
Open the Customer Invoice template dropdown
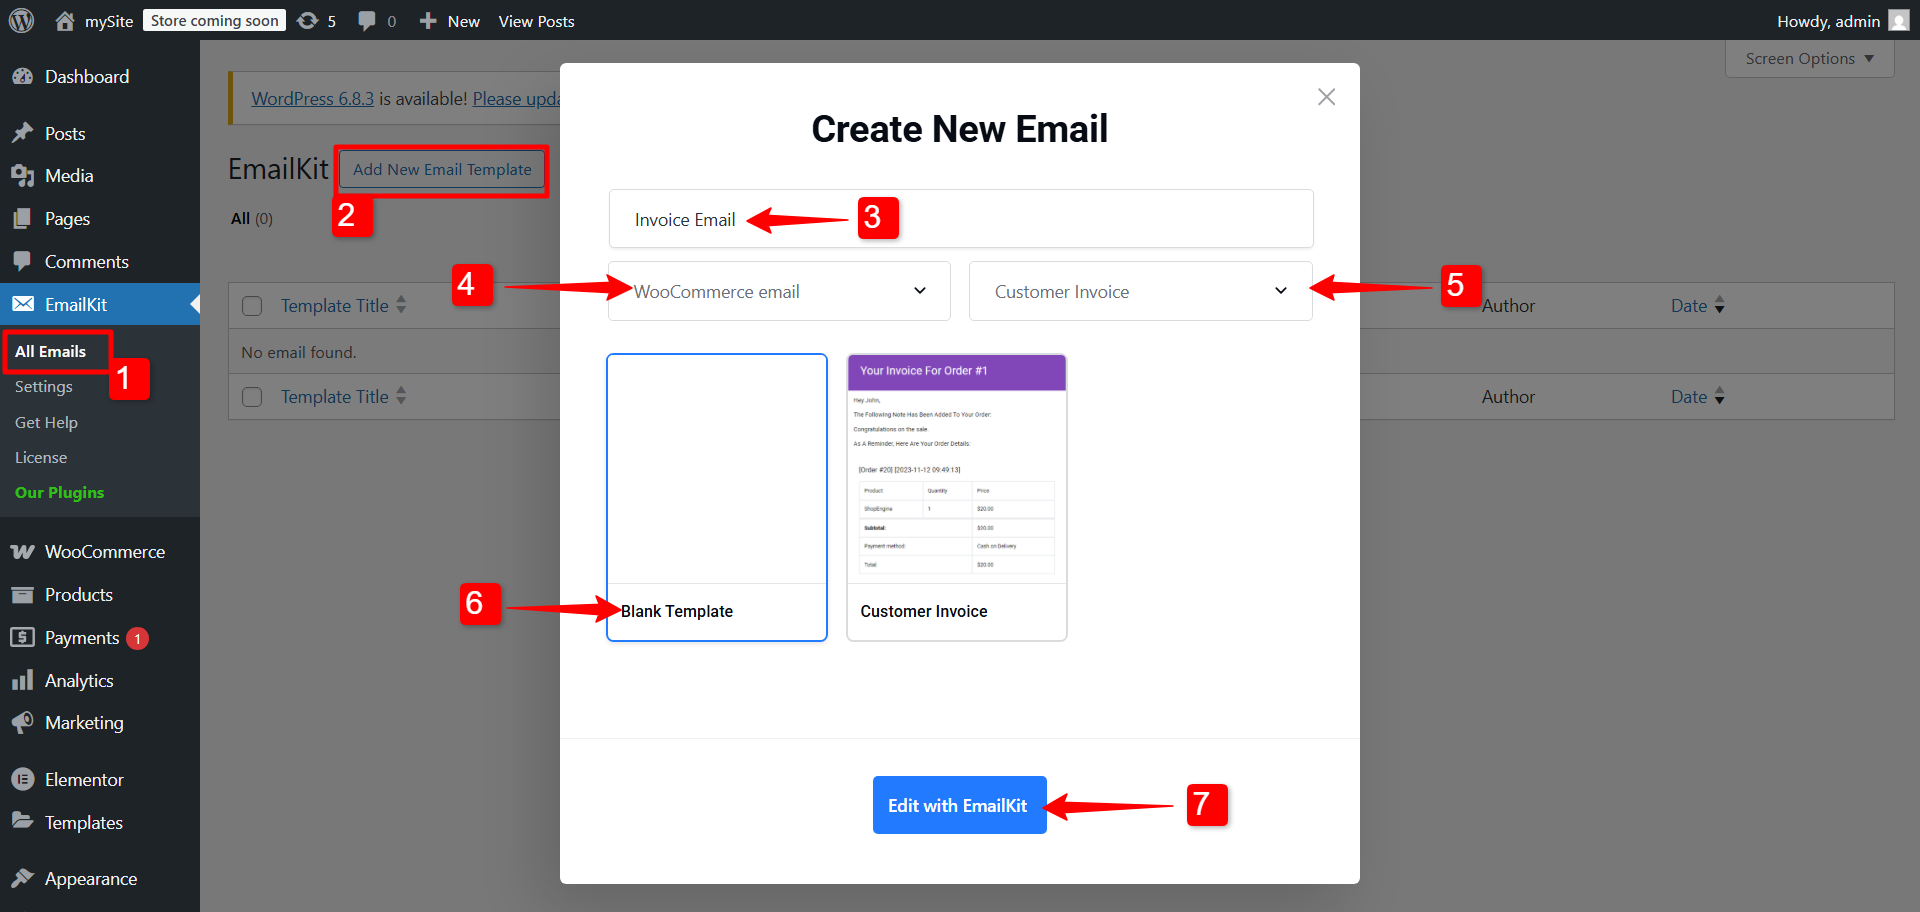coord(1140,291)
